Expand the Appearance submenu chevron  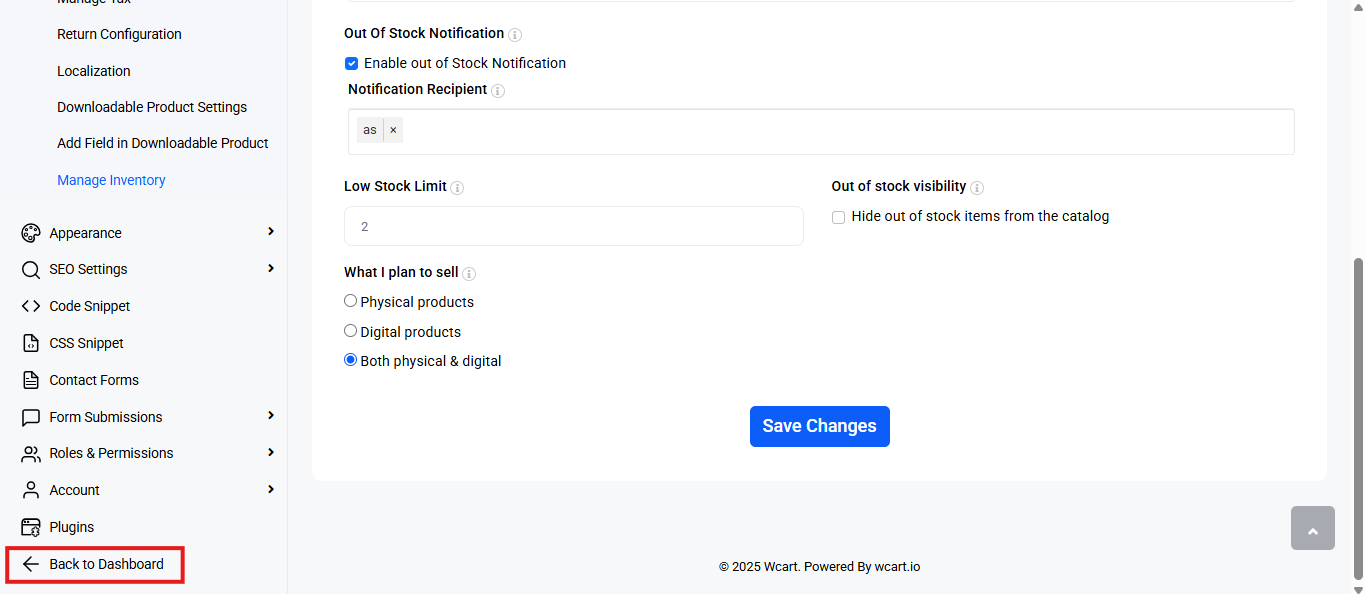click(x=270, y=232)
